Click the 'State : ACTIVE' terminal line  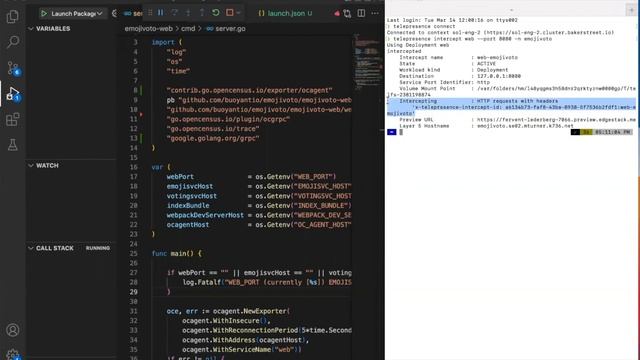tap(447, 64)
